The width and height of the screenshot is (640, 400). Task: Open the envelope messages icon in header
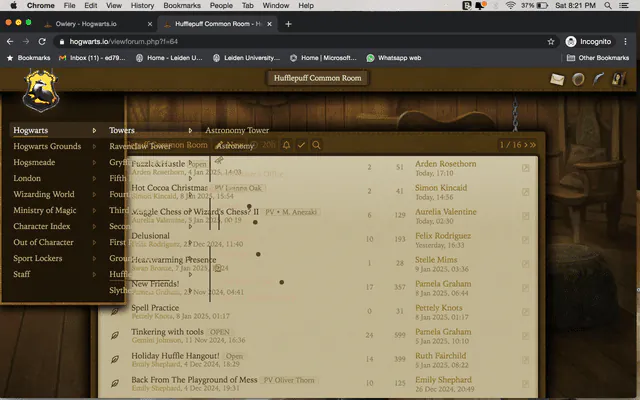557,79
